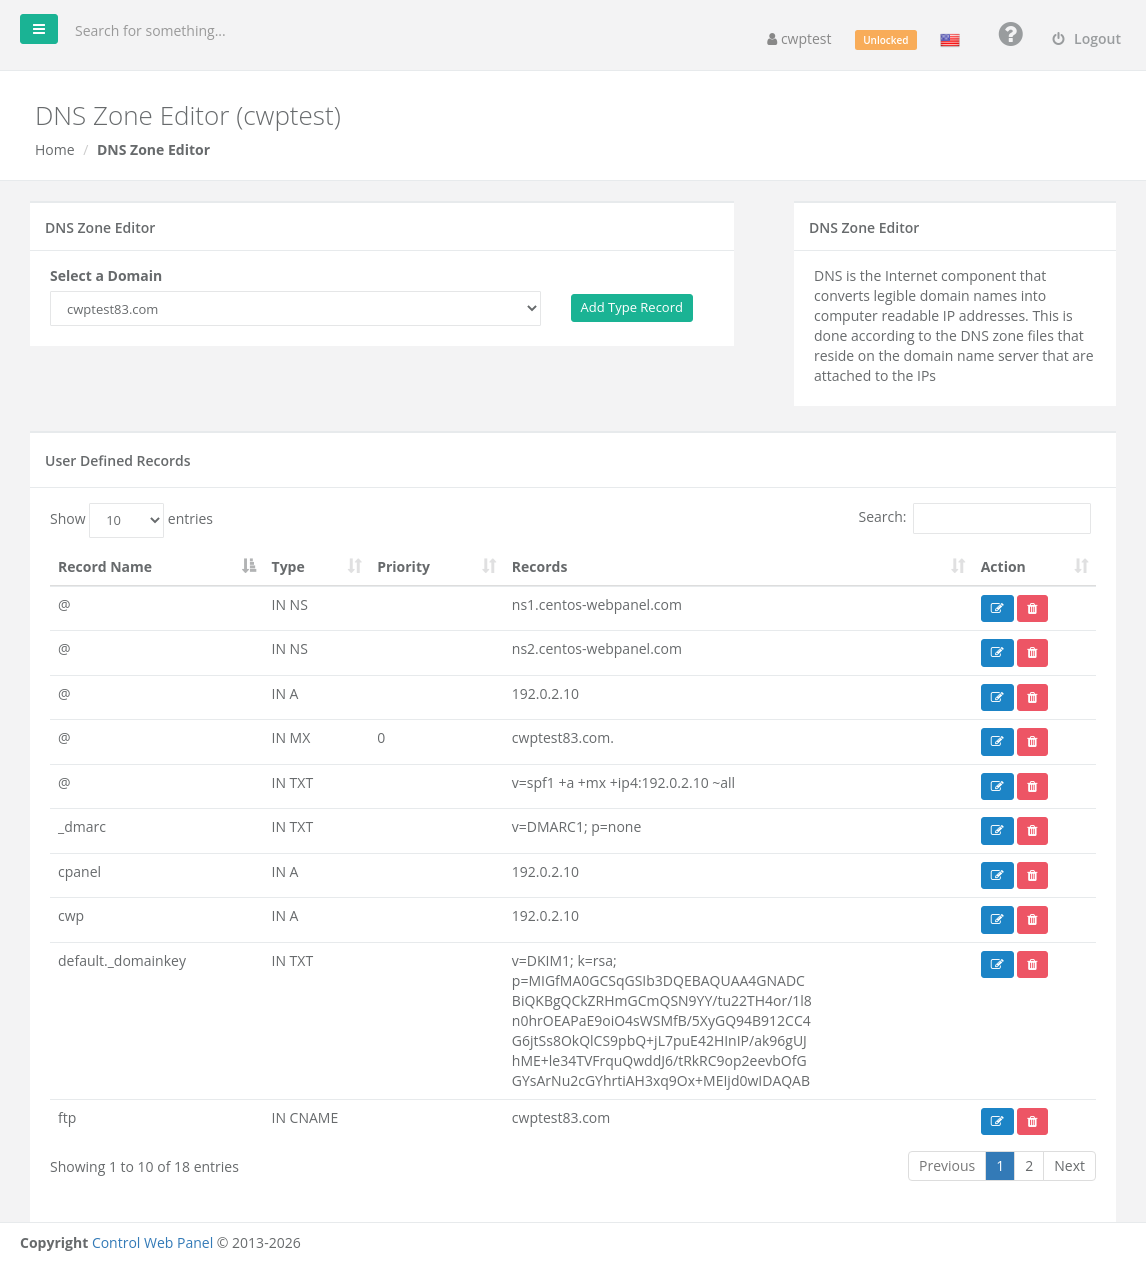Sort table by Priority column

click(x=436, y=567)
